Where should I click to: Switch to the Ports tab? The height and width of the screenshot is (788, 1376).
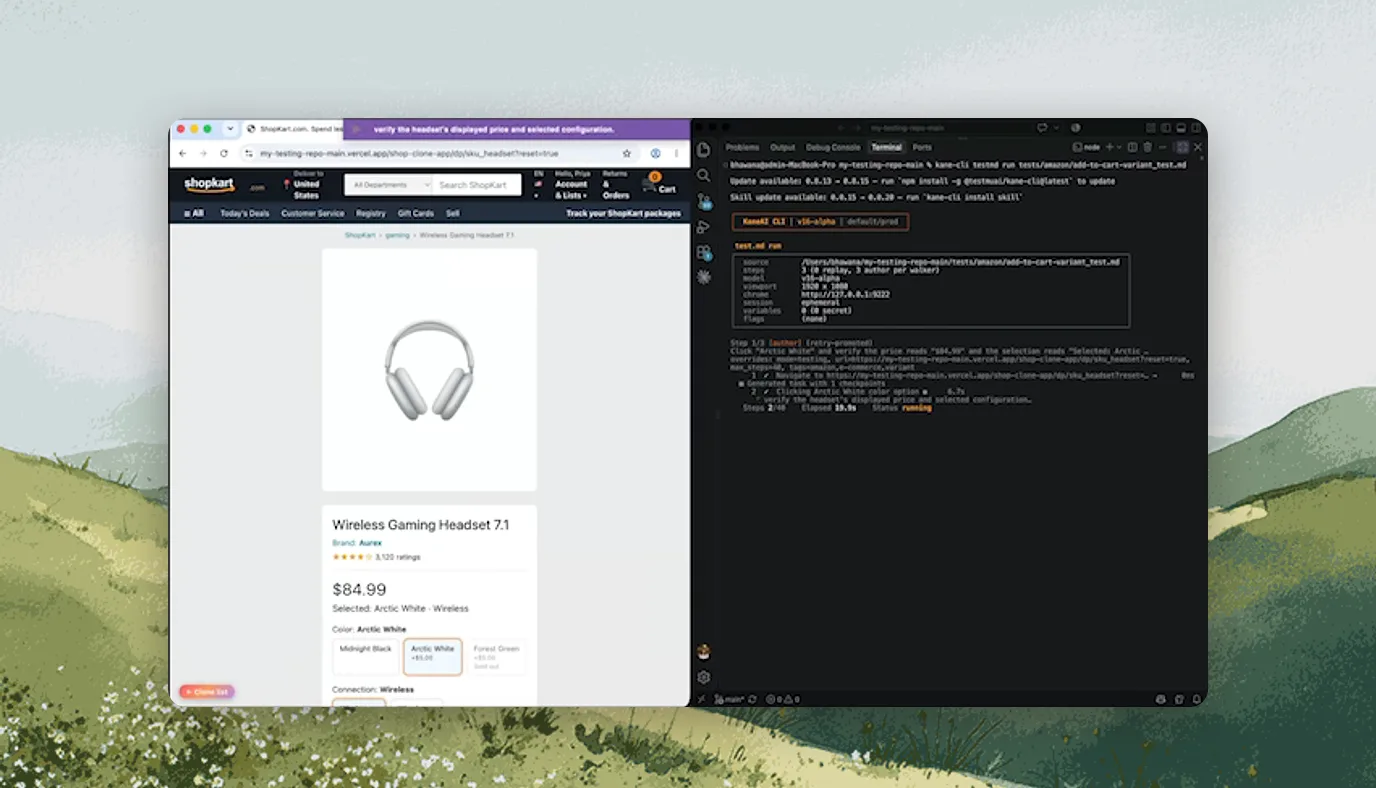(x=922, y=147)
